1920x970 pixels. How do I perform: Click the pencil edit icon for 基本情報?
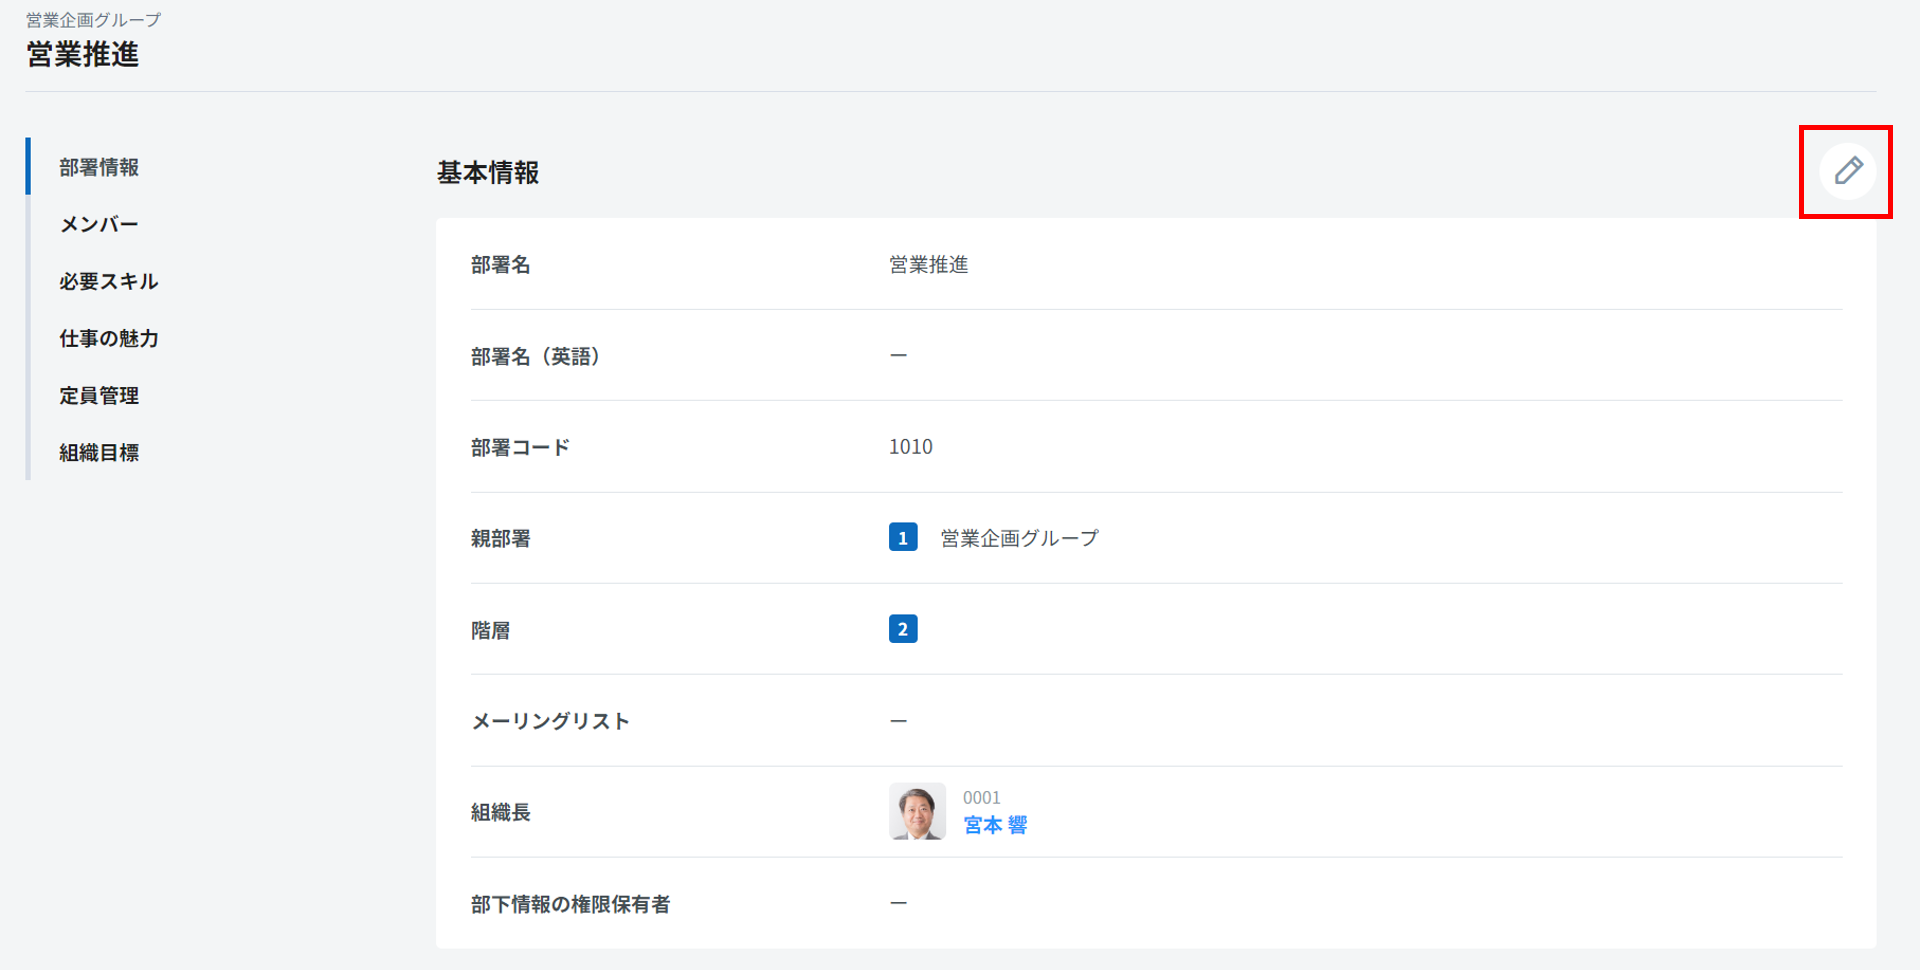[1847, 171]
